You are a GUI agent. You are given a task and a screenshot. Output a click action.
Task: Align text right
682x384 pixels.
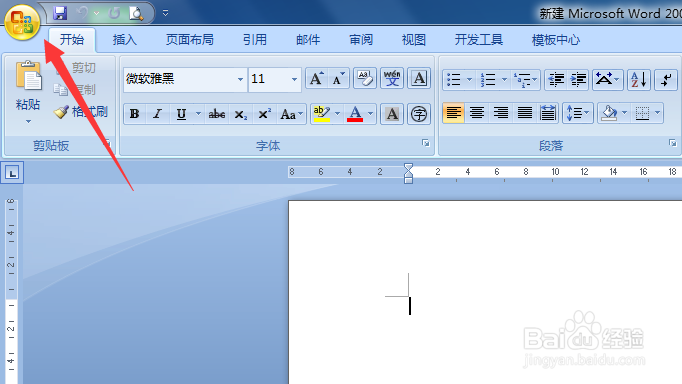click(501, 113)
